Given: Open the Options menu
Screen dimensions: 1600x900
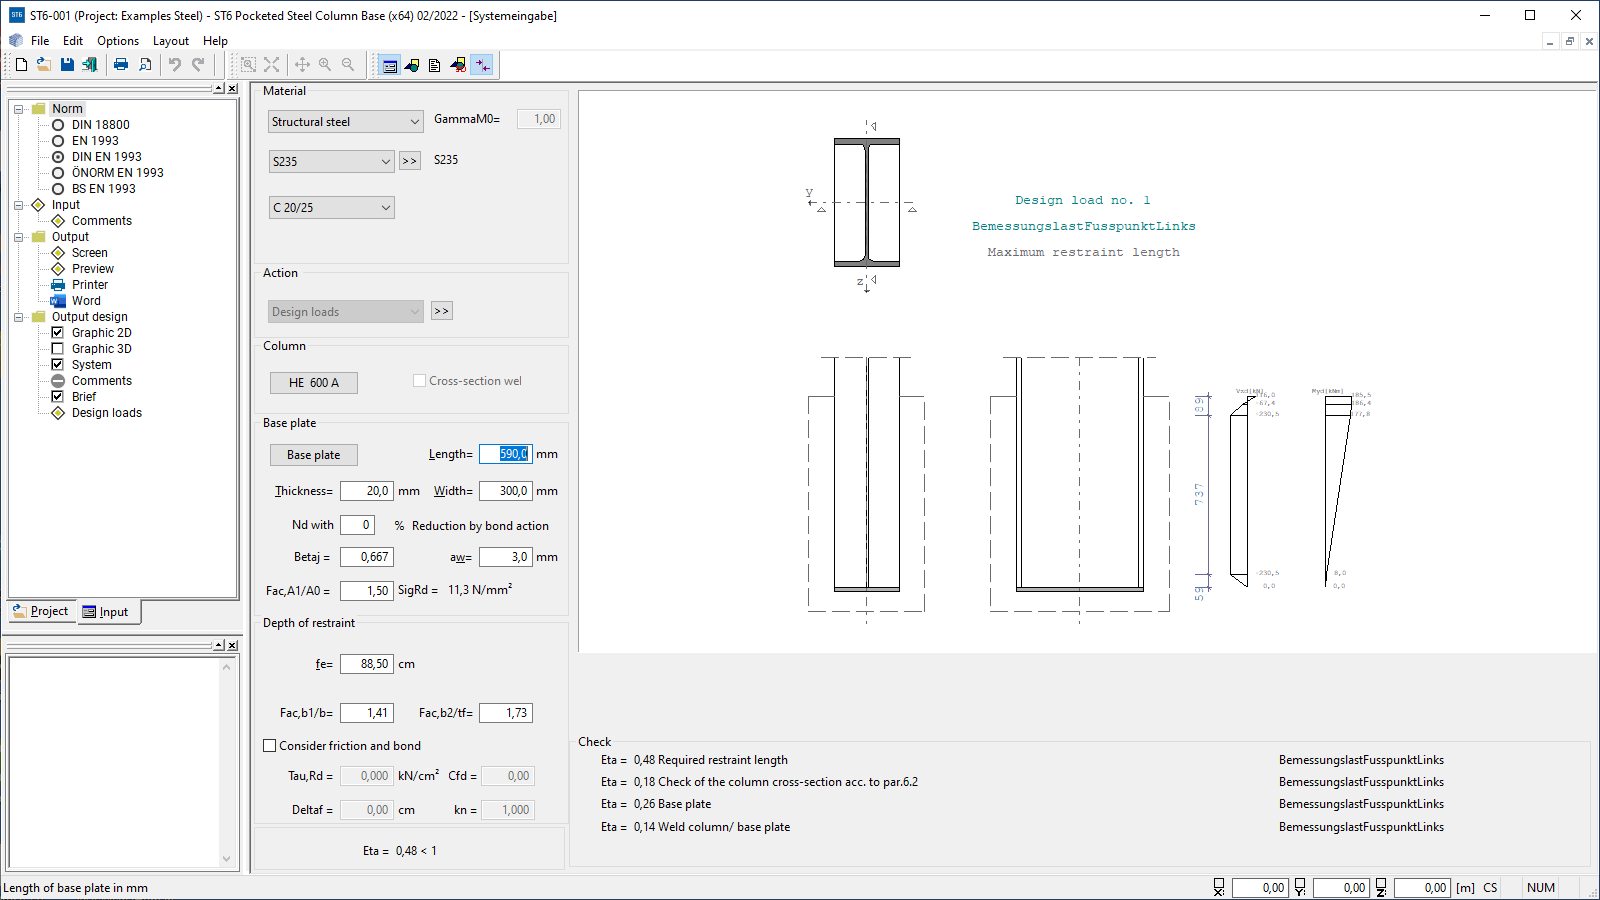Looking at the screenshot, I should (118, 41).
